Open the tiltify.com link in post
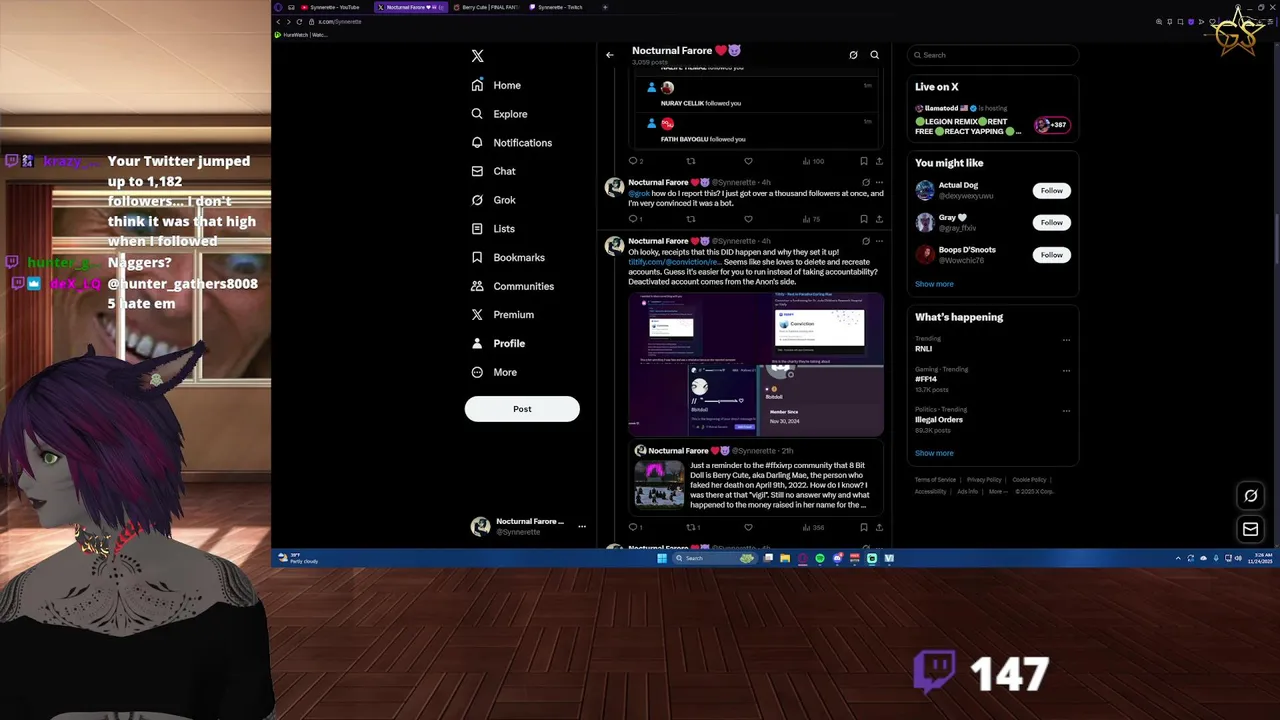Screen dimensions: 1280x720 [x=674, y=262]
